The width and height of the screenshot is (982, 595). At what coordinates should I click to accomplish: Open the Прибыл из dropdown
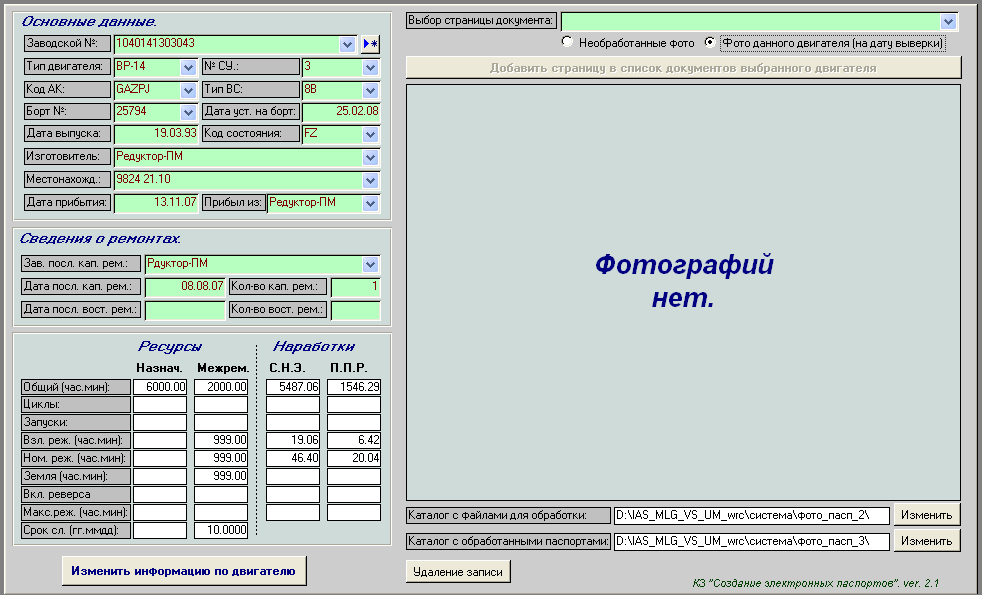coord(371,204)
